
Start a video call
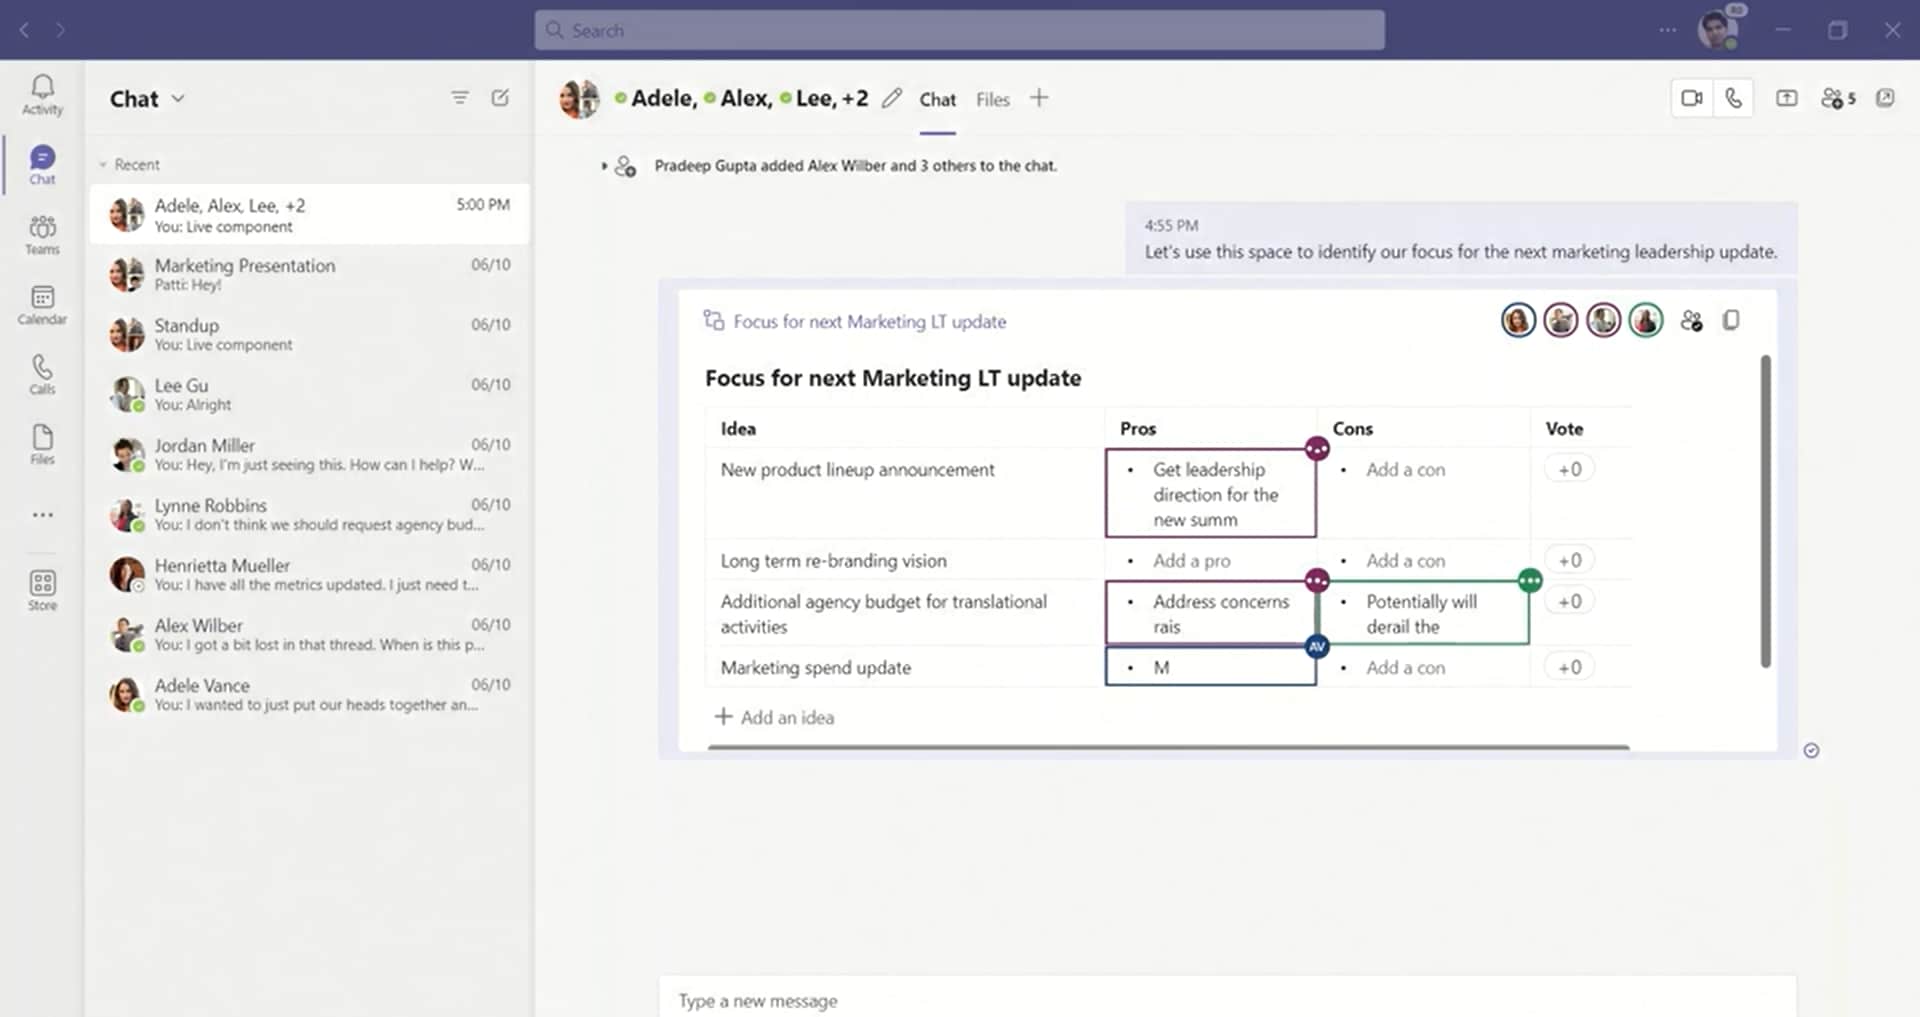(x=1692, y=98)
